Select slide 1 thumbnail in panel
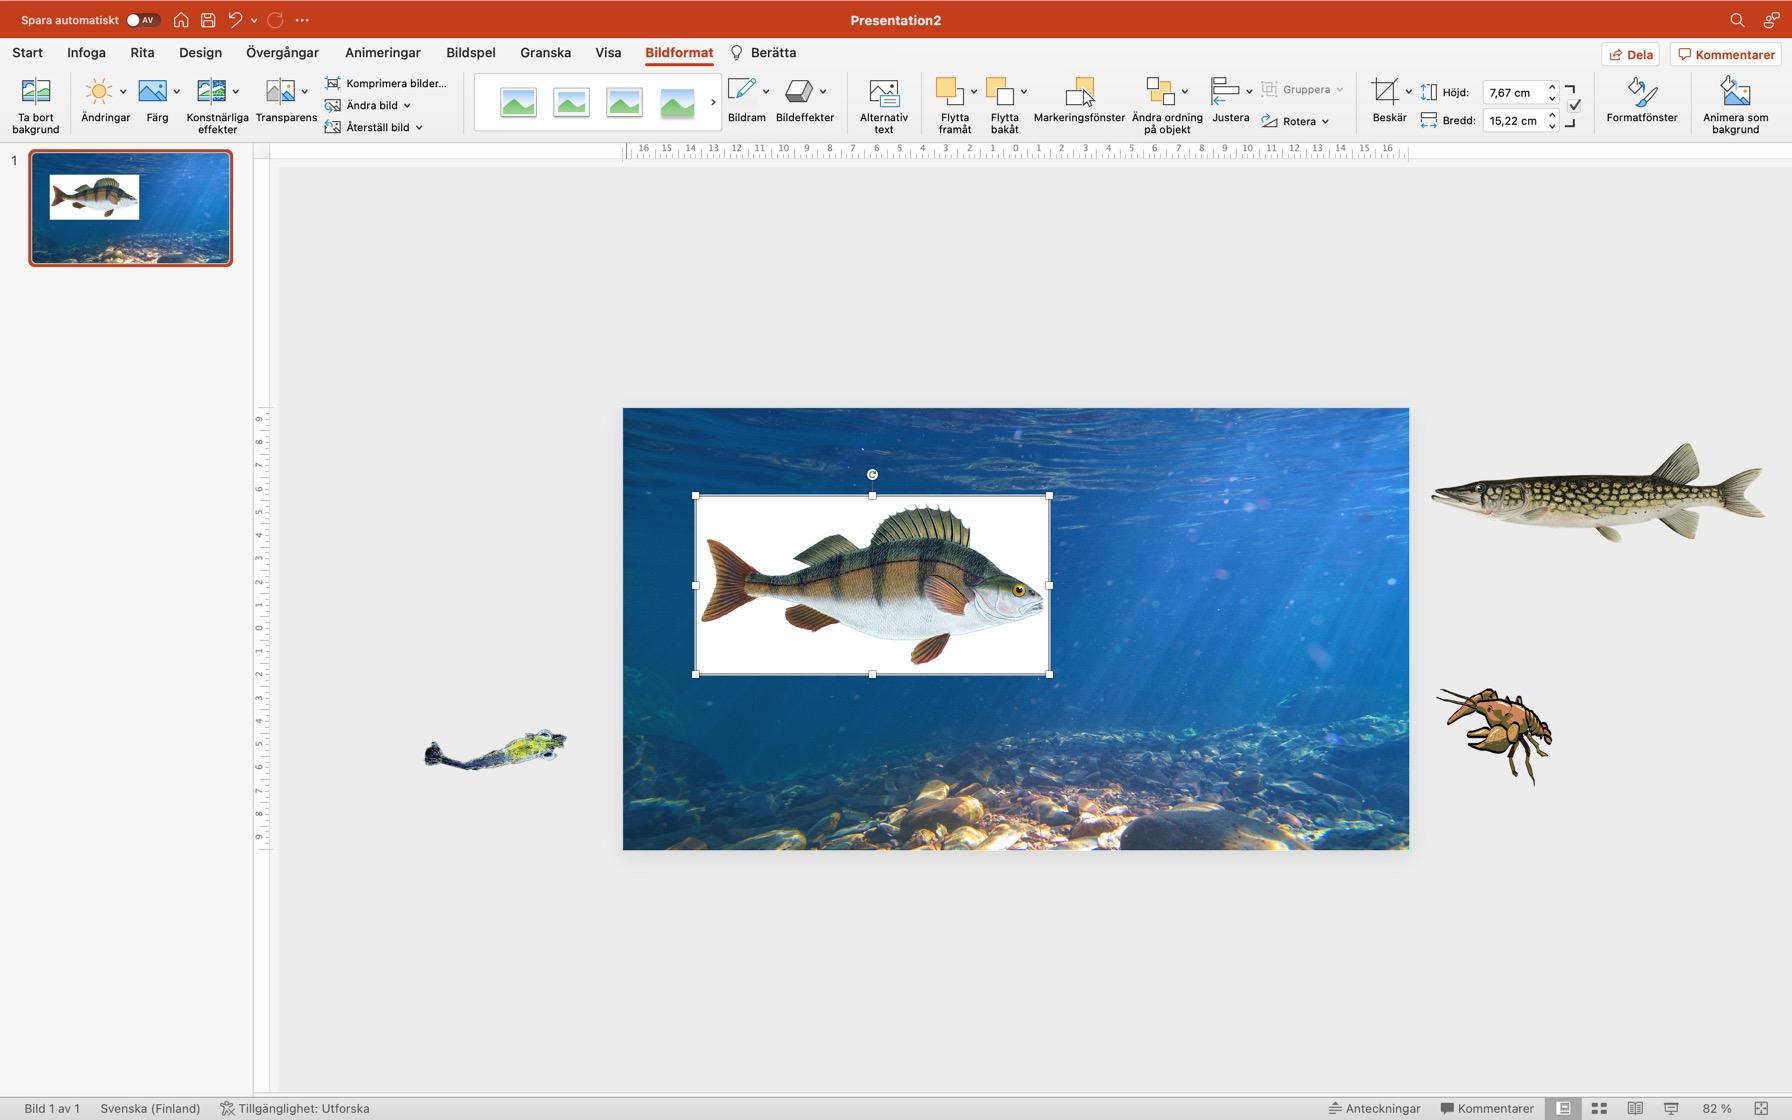Image resolution: width=1792 pixels, height=1120 pixels. pyautogui.click(x=131, y=208)
